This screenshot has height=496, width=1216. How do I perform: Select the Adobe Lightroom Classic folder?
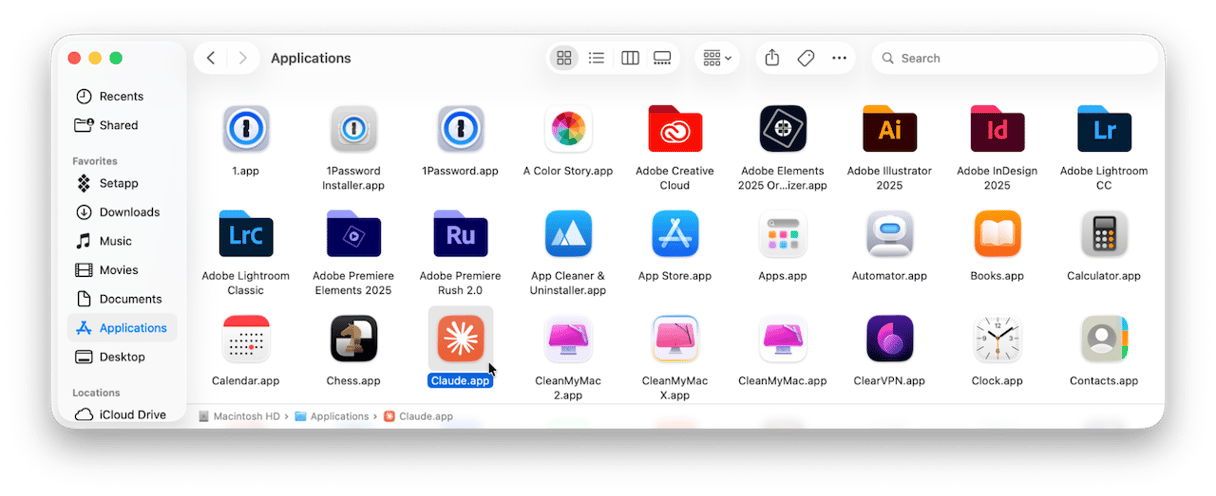[246, 234]
